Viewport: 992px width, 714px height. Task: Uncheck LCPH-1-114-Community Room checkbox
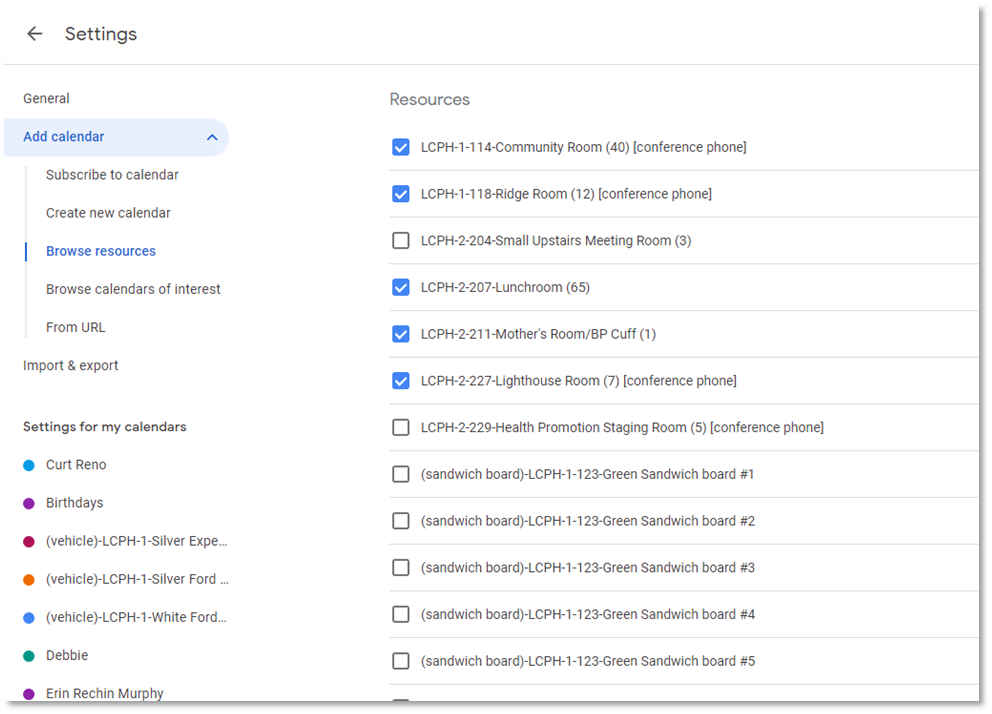coord(401,147)
